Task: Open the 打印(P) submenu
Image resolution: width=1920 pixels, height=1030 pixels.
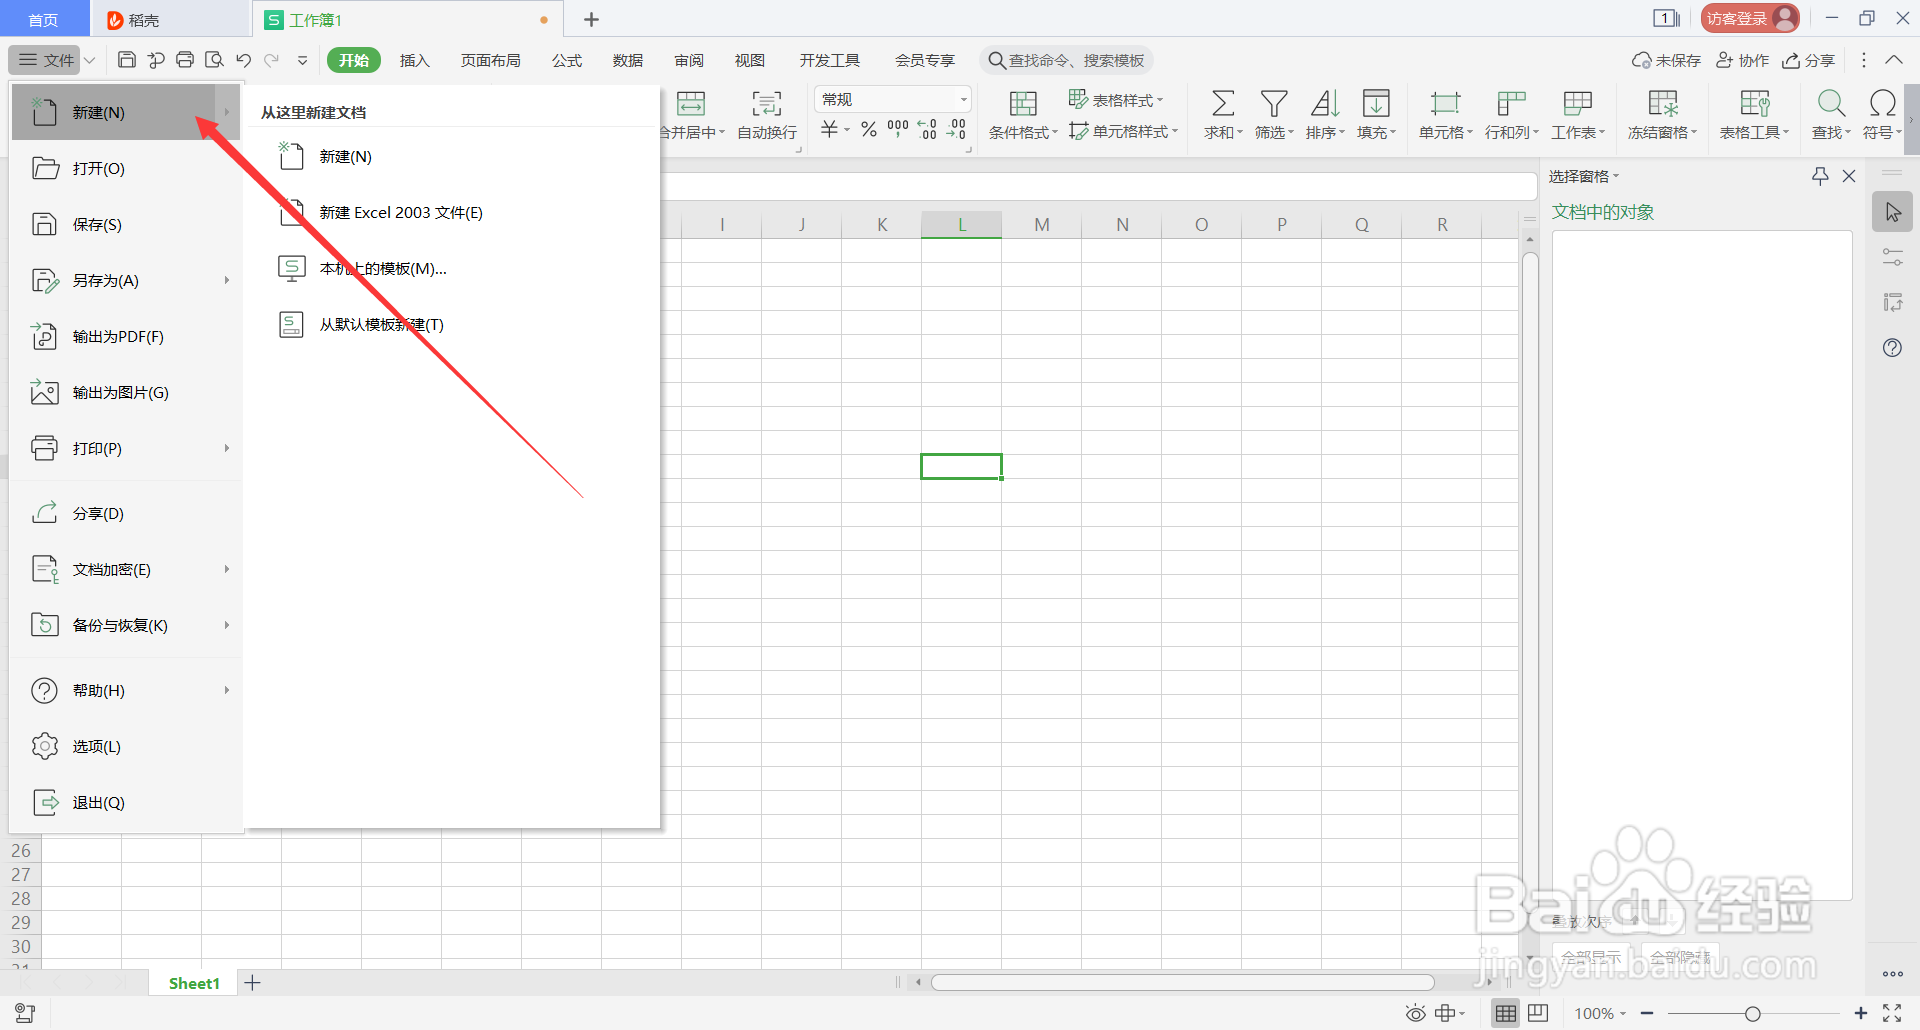Action: [x=127, y=449]
